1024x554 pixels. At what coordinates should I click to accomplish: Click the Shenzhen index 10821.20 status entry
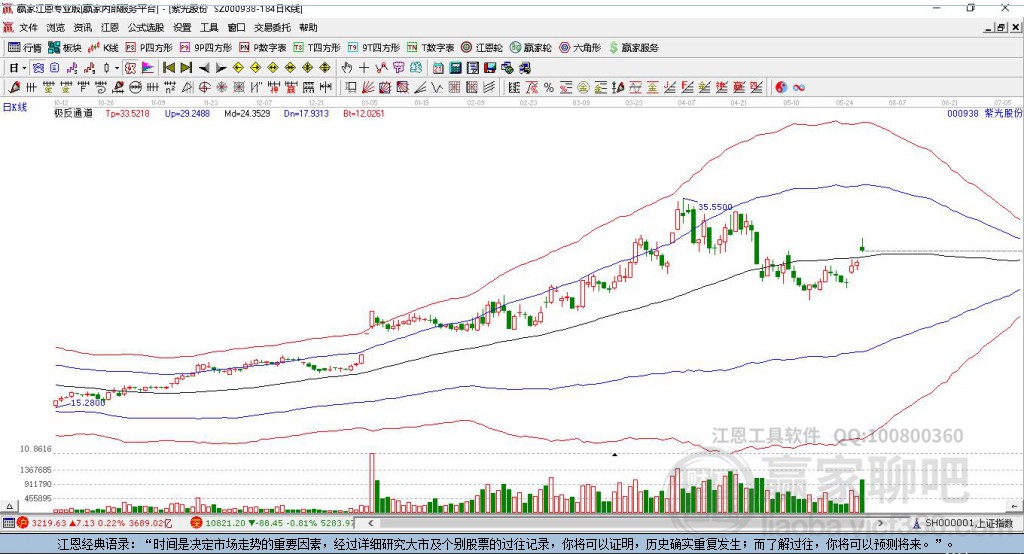272,523
